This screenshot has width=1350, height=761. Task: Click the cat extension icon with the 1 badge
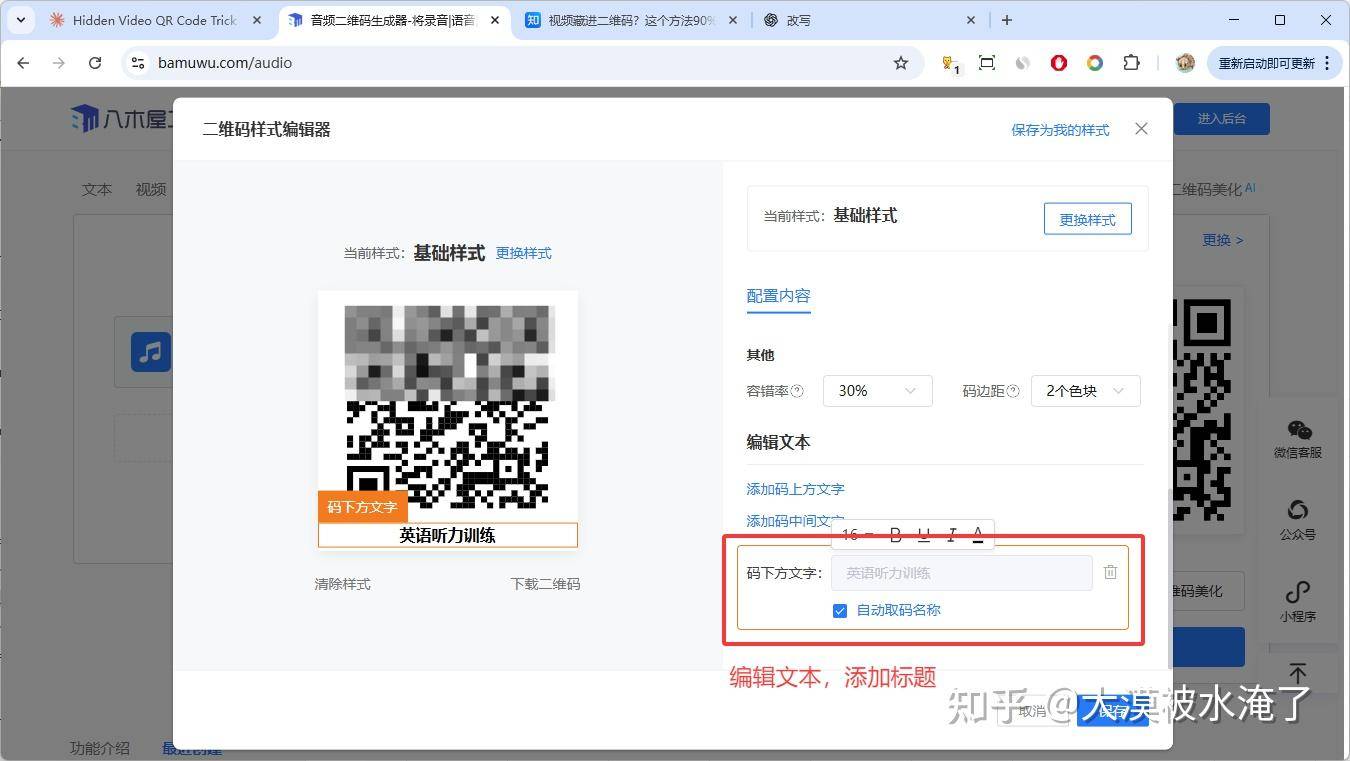coord(950,63)
